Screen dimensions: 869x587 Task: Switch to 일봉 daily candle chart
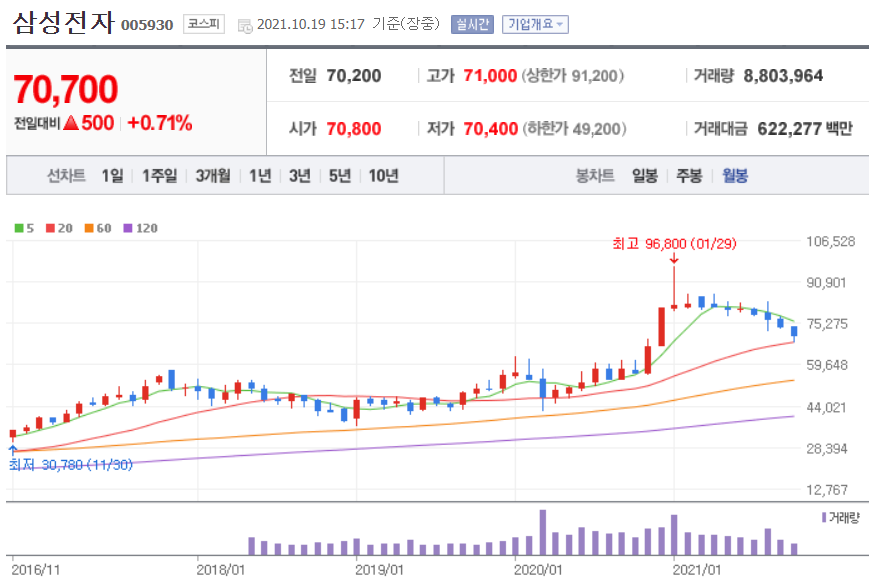pos(645,176)
